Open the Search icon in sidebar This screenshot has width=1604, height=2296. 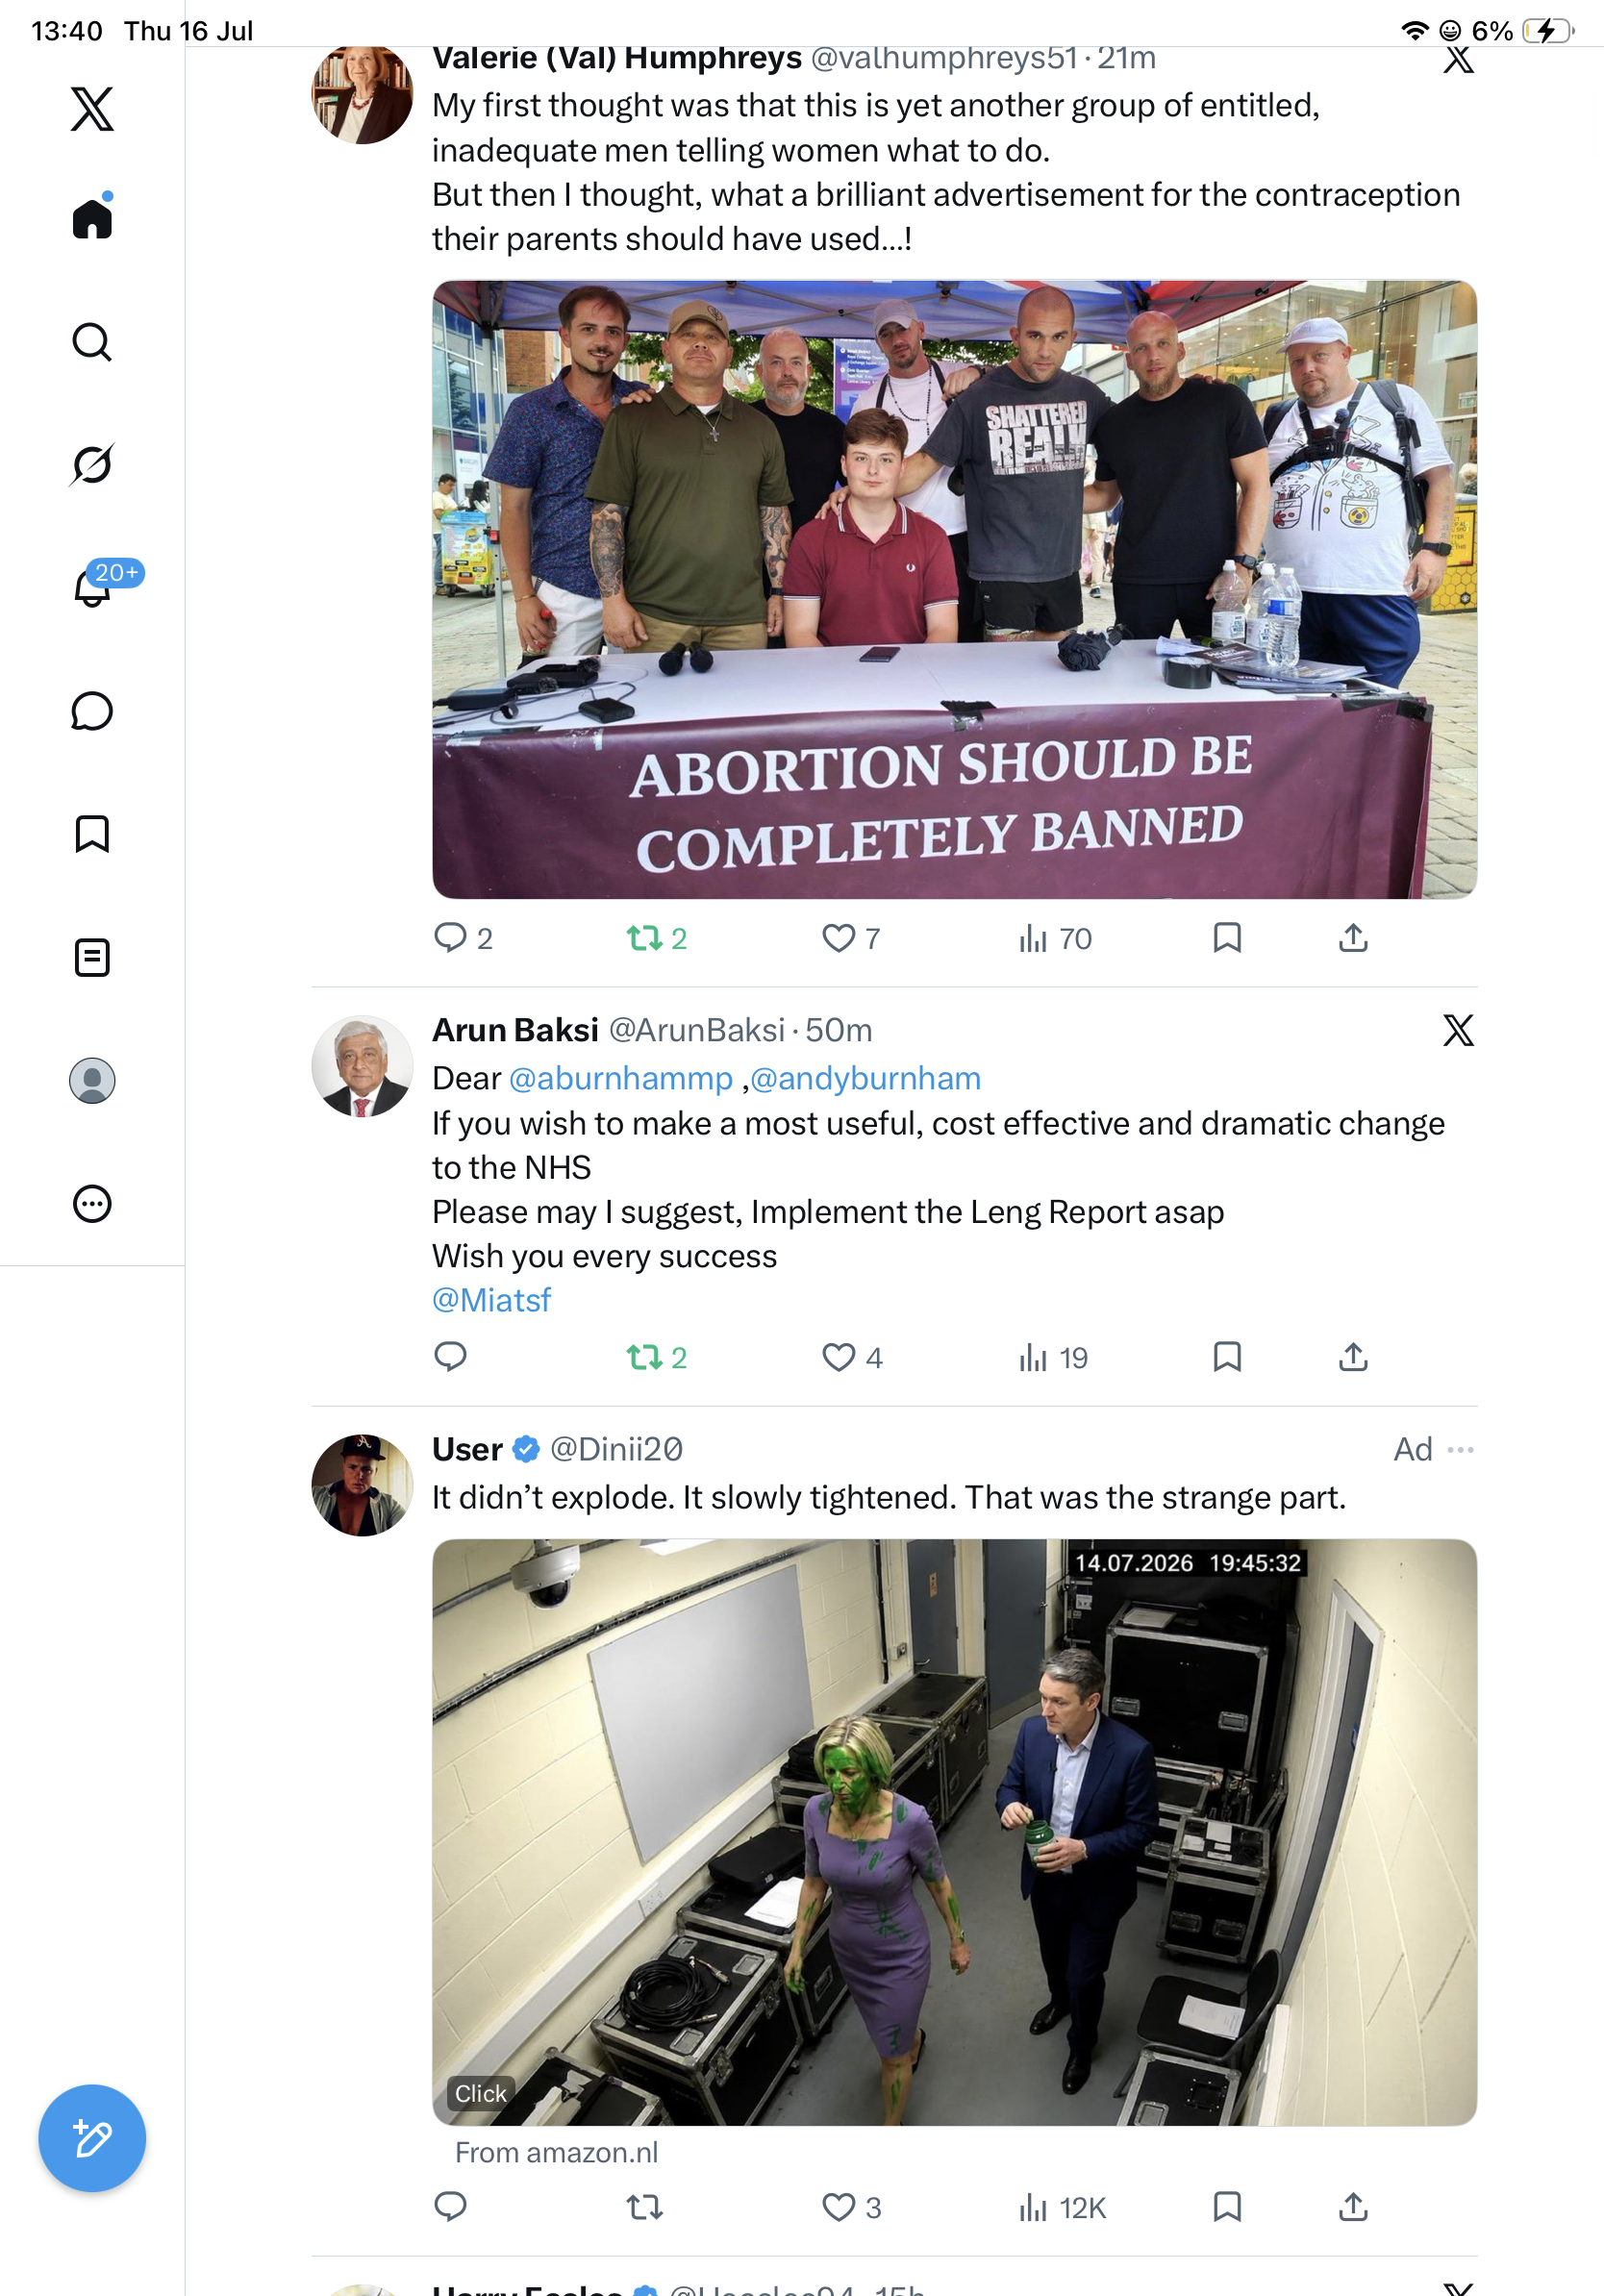pos(92,342)
